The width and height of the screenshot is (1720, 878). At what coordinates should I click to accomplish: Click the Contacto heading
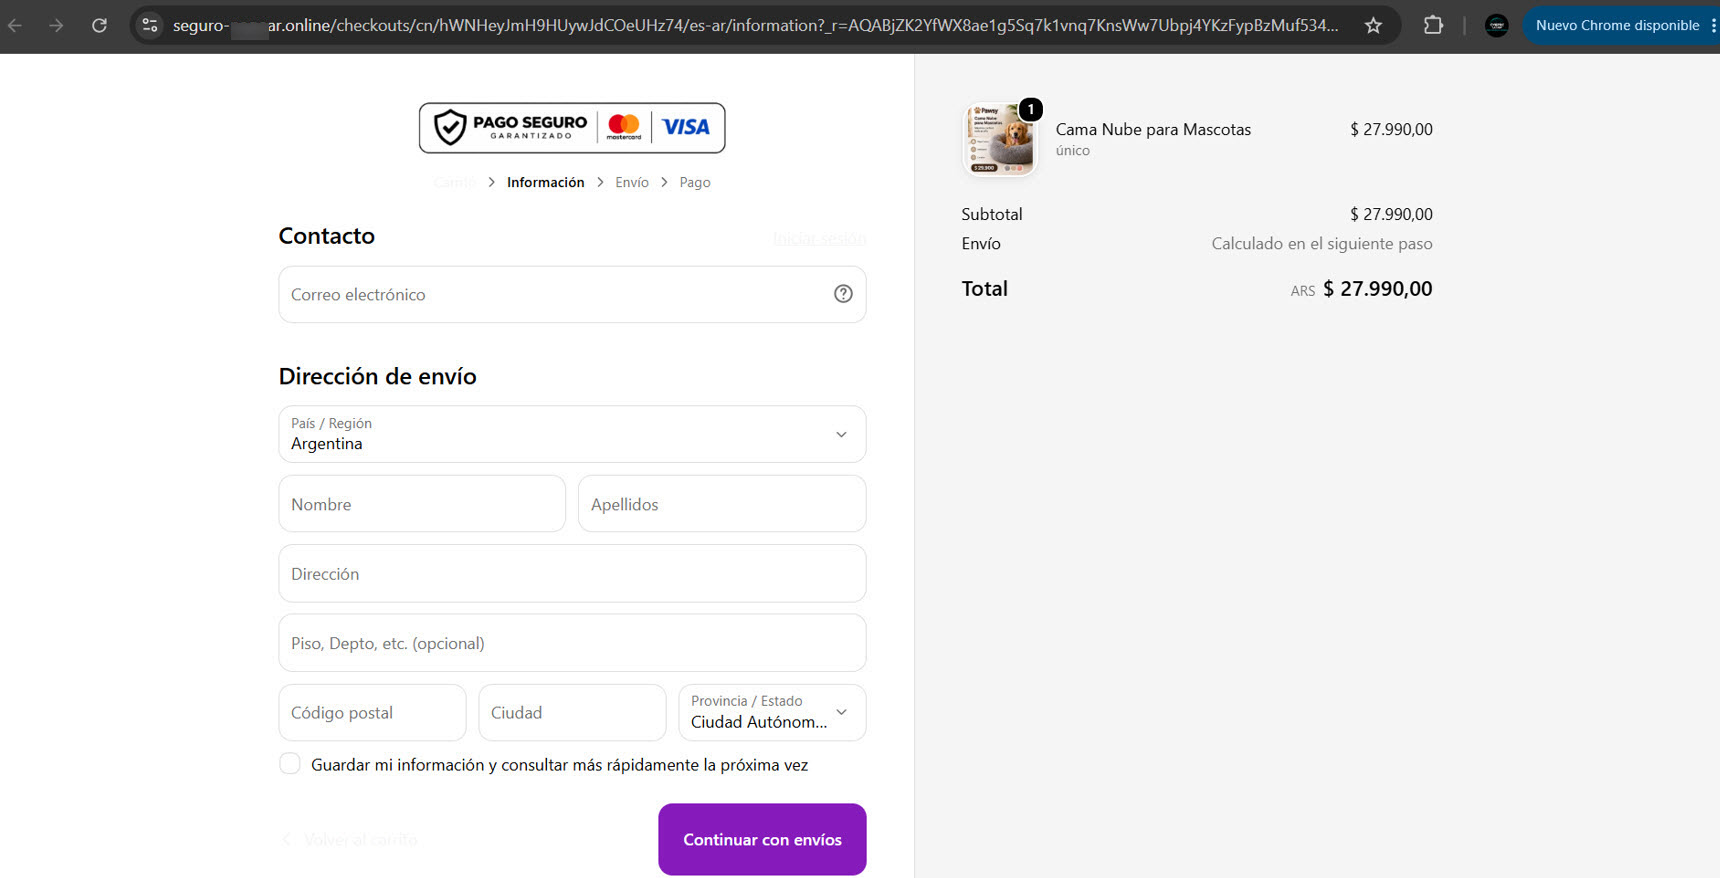click(x=327, y=236)
